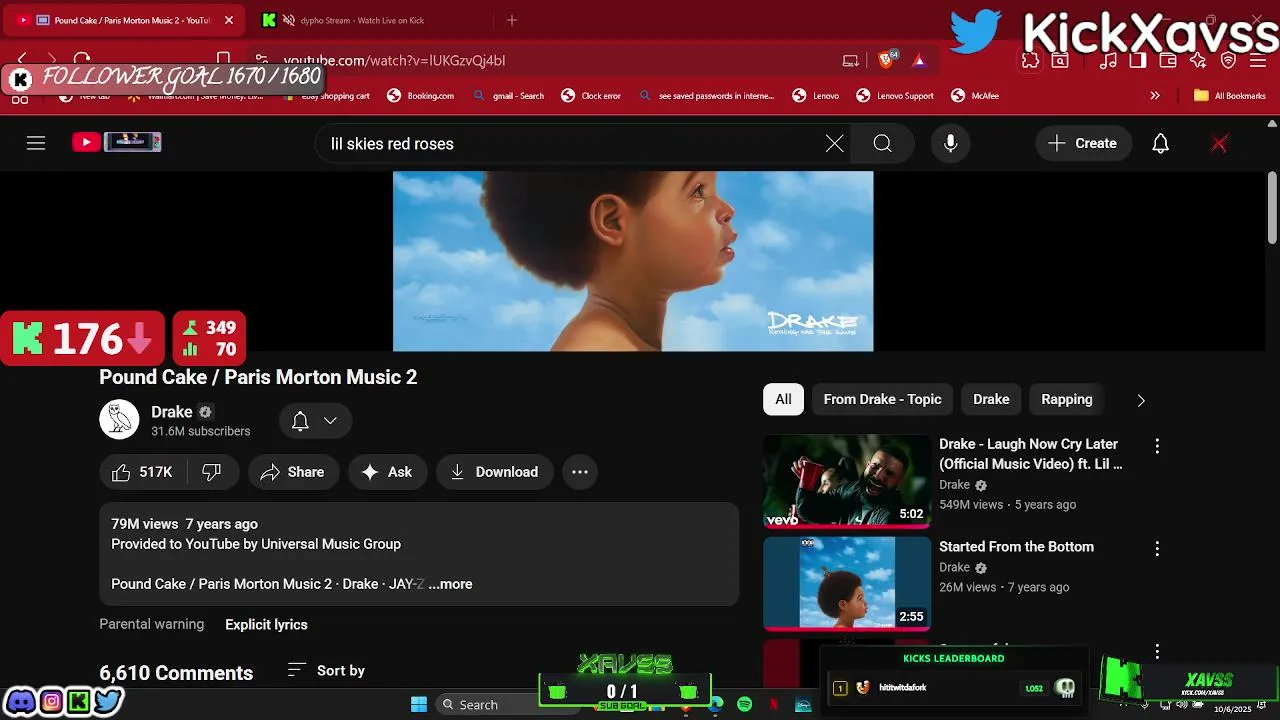This screenshot has height=720, width=1280.
Task: Open the browser extensions puzzle icon
Action: pos(1030,60)
